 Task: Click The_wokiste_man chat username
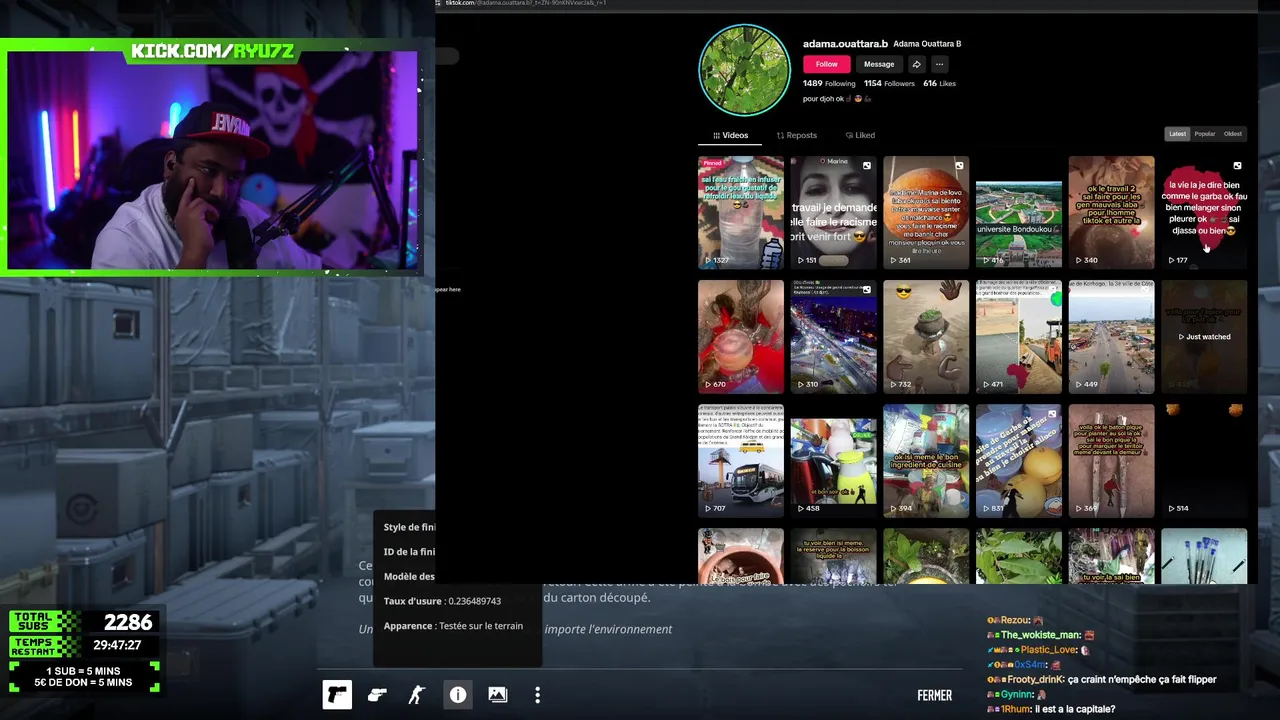[1040, 635]
